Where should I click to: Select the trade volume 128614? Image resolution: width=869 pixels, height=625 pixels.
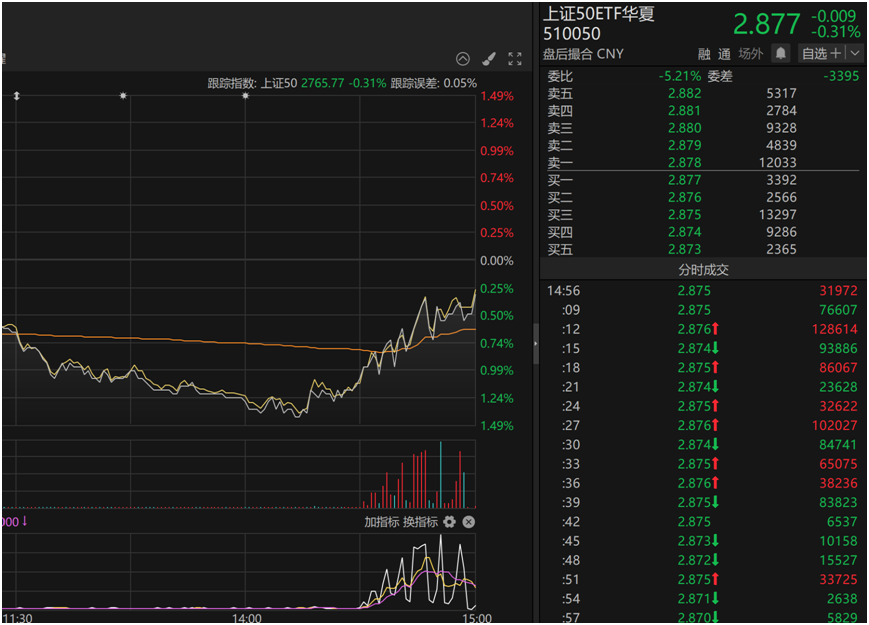pyautogui.click(x=835, y=329)
